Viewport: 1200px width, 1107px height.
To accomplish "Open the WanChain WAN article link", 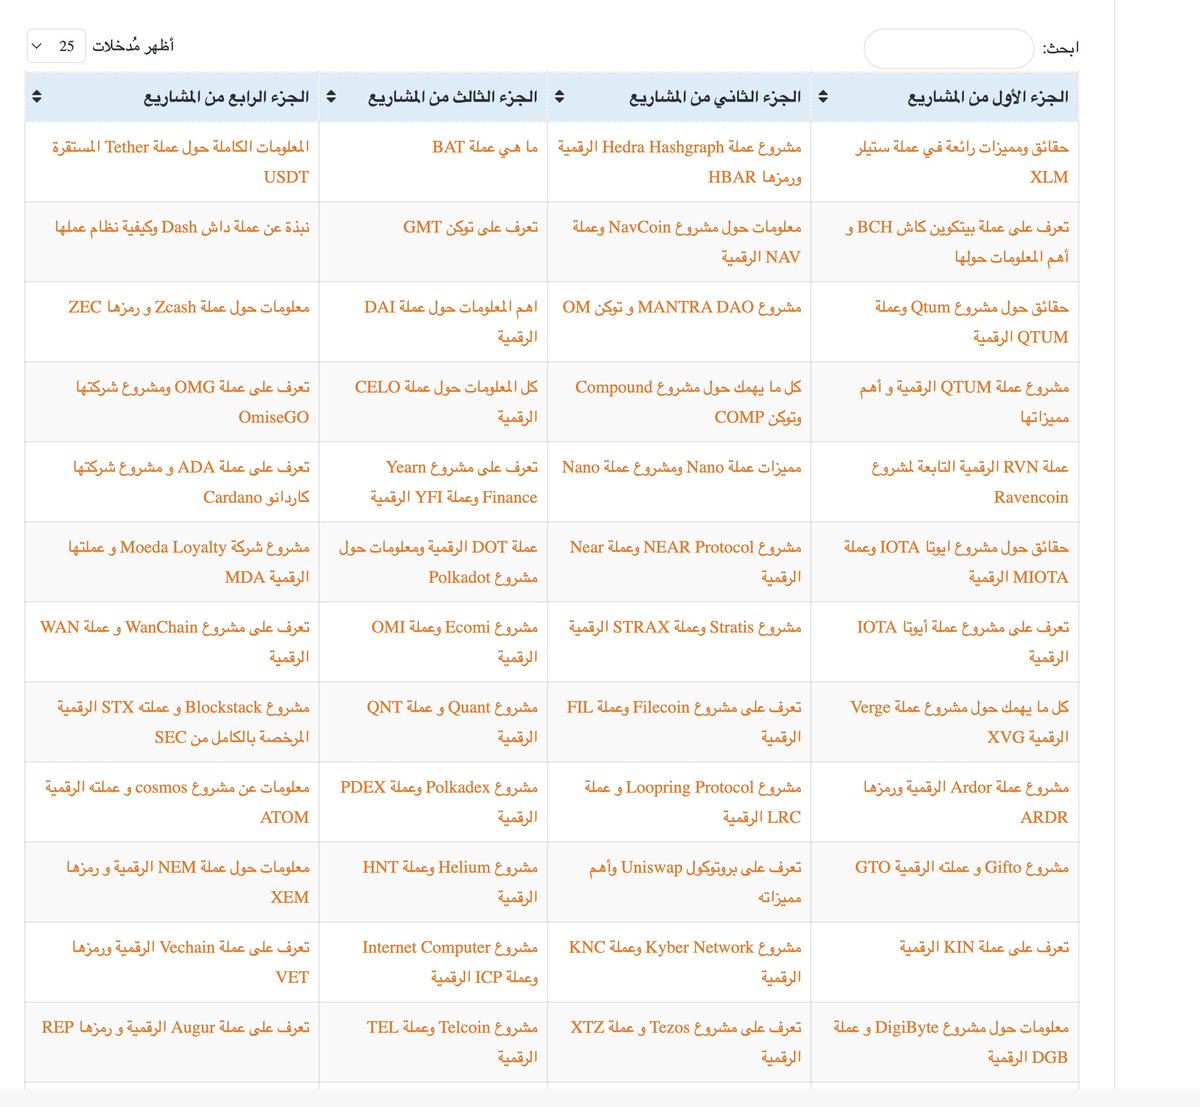I will [x=175, y=642].
